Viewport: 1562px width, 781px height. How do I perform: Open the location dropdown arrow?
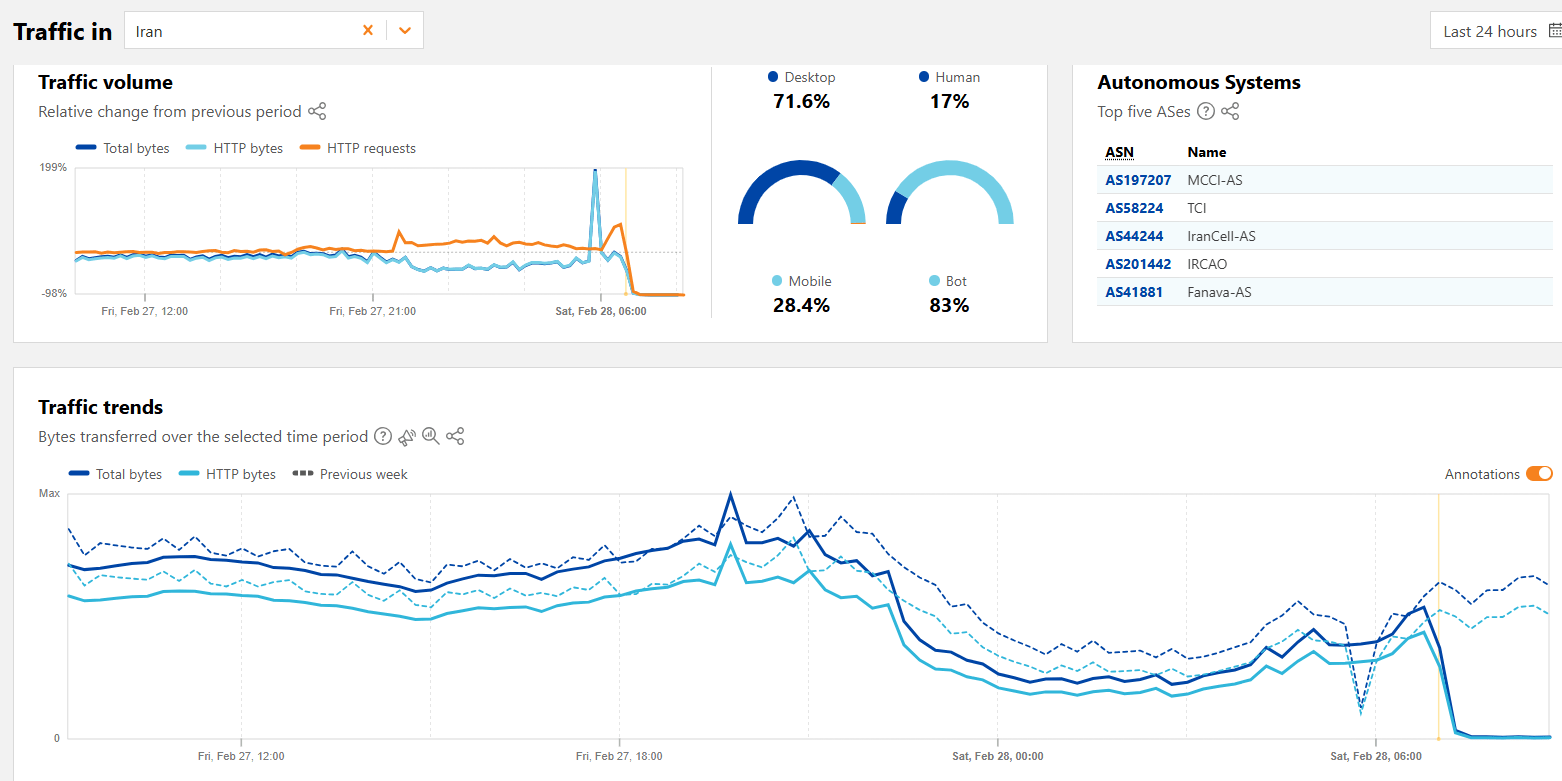click(x=405, y=31)
